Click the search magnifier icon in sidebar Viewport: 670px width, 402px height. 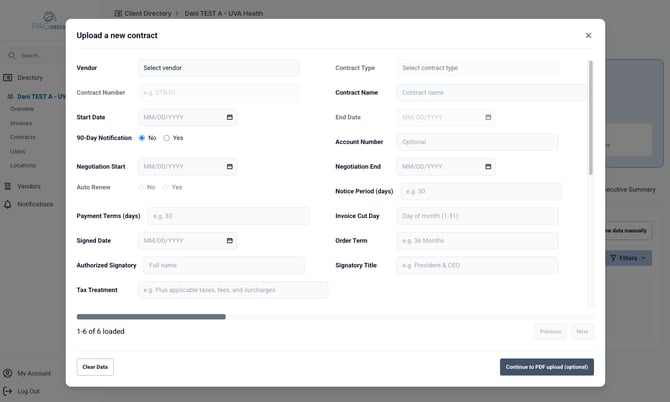pos(12,56)
